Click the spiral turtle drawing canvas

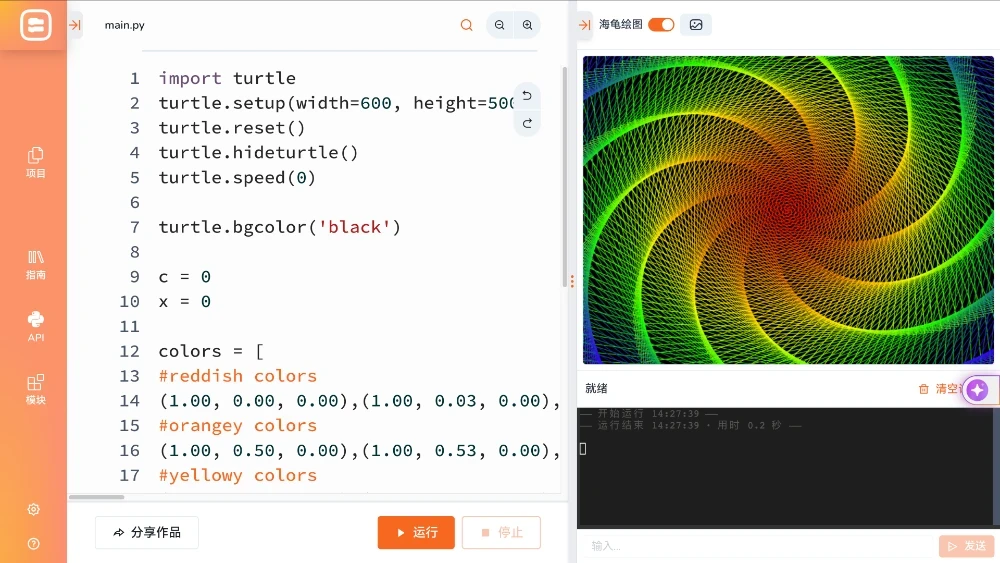tap(788, 210)
